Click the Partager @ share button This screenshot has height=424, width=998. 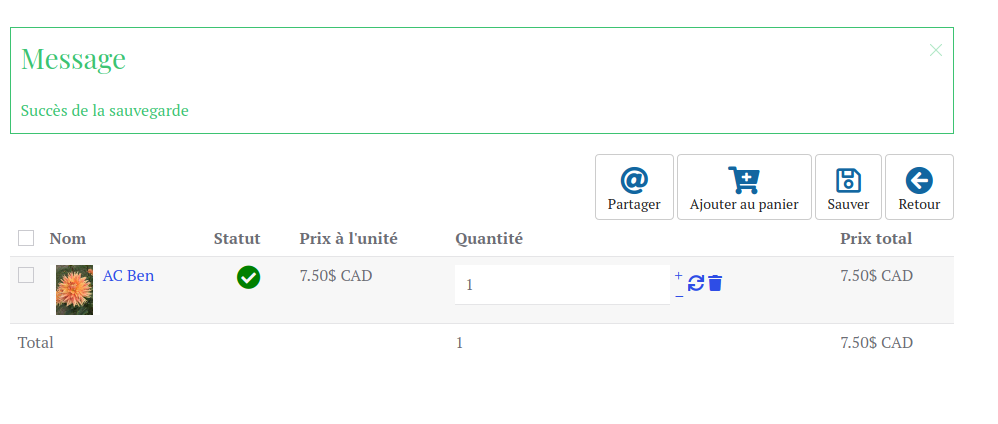(x=634, y=187)
